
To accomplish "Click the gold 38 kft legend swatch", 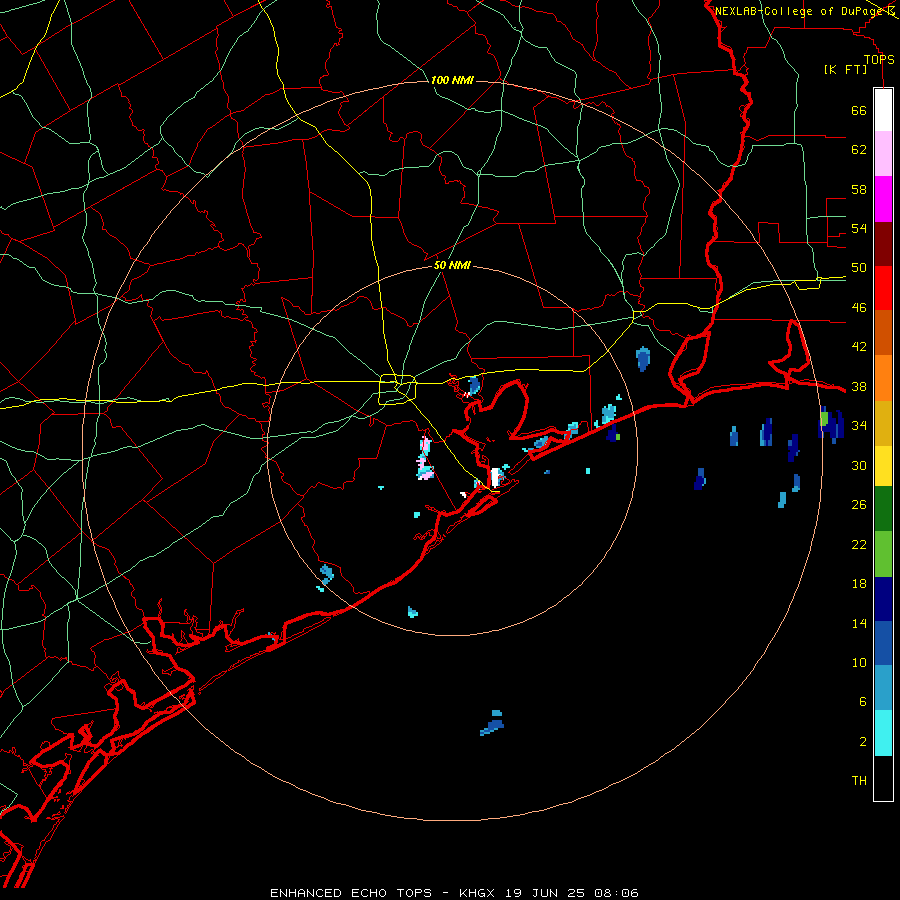I will click(x=883, y=422).
